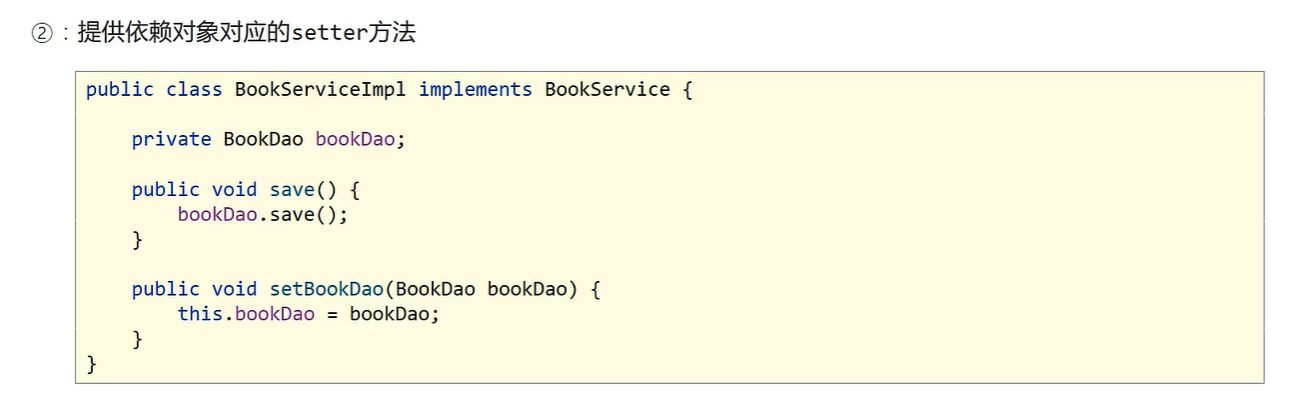Click the BookDao parameter type in setBookDao
Screen dimensions: 1293x418
pyautogui.click(x=435, y=289)
